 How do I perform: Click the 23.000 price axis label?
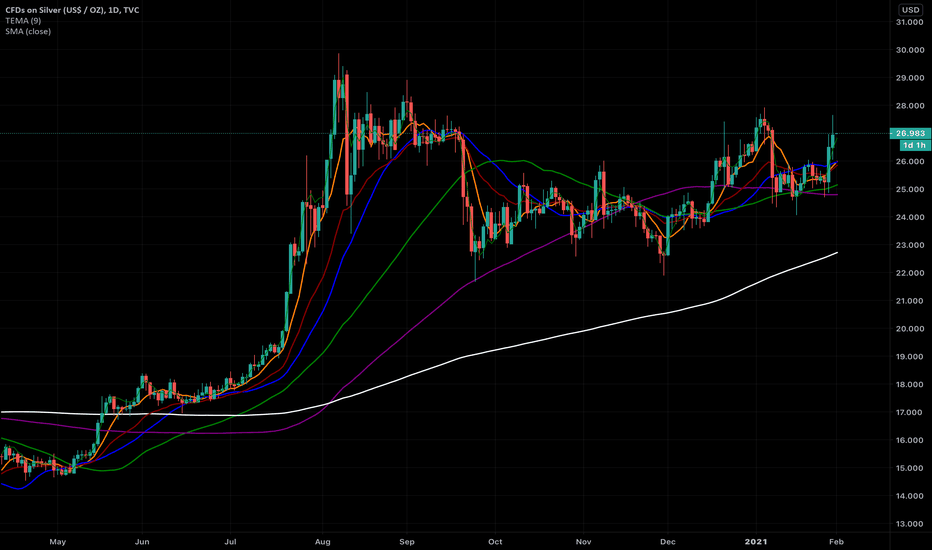909,245
